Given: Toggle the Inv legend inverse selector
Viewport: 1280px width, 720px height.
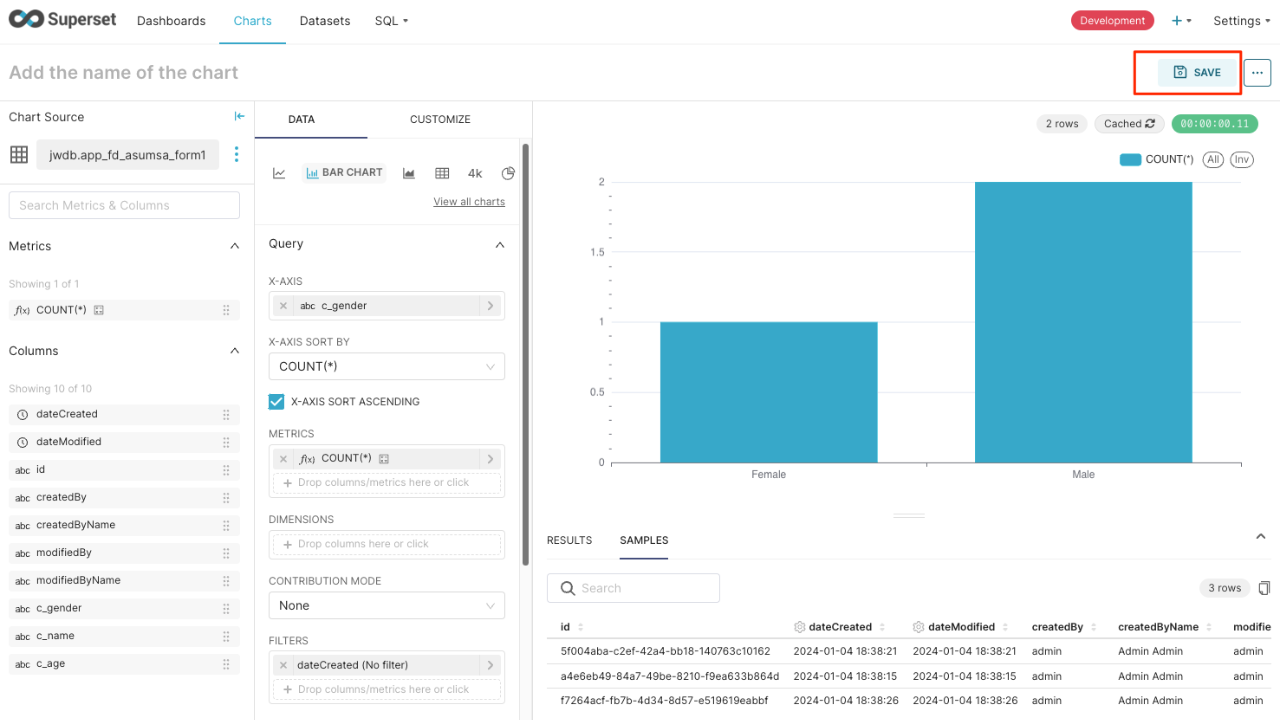Looking at the screenshot, I should (1241, 160).
